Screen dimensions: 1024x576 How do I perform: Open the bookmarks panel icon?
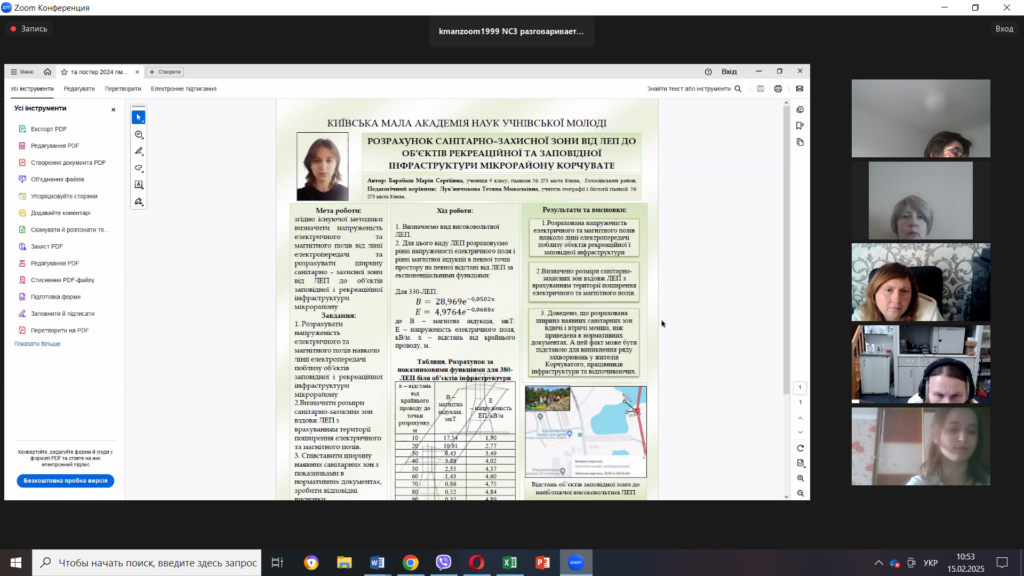[x=800, y=126]
